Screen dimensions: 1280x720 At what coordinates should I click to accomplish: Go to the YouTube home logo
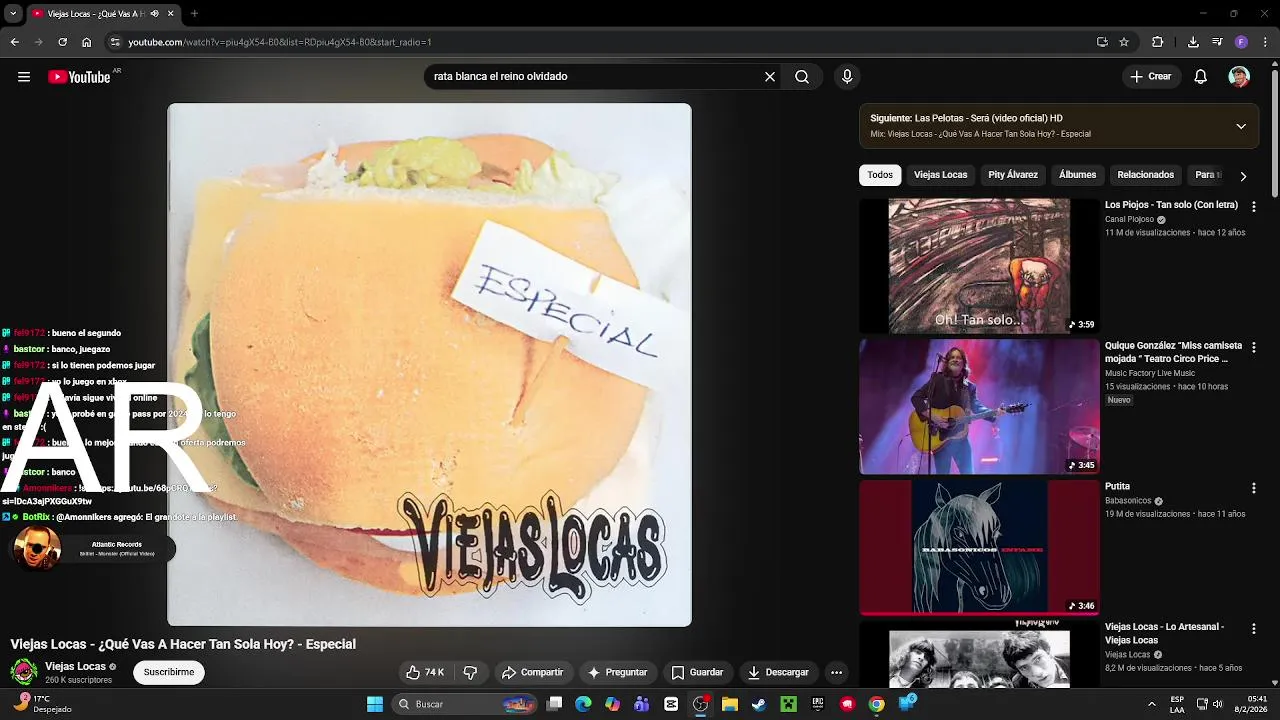pyautogui.click(x=79, y=77)
